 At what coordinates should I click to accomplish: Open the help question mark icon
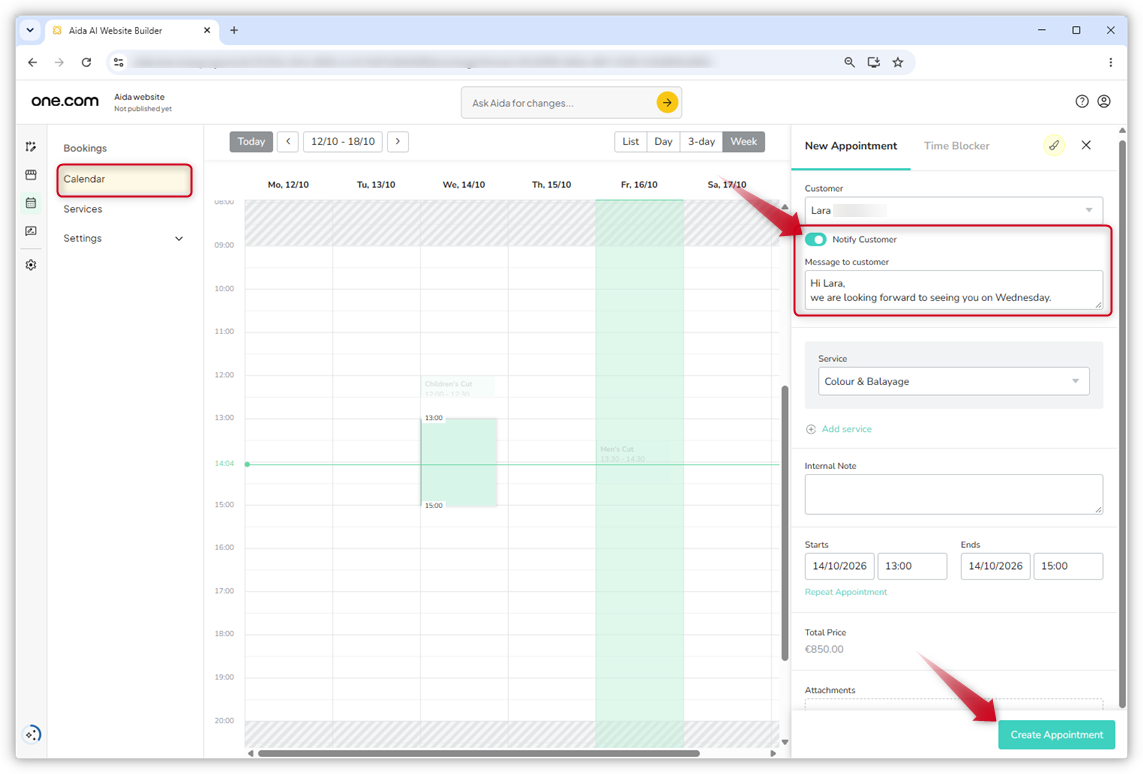point(1082,101)
